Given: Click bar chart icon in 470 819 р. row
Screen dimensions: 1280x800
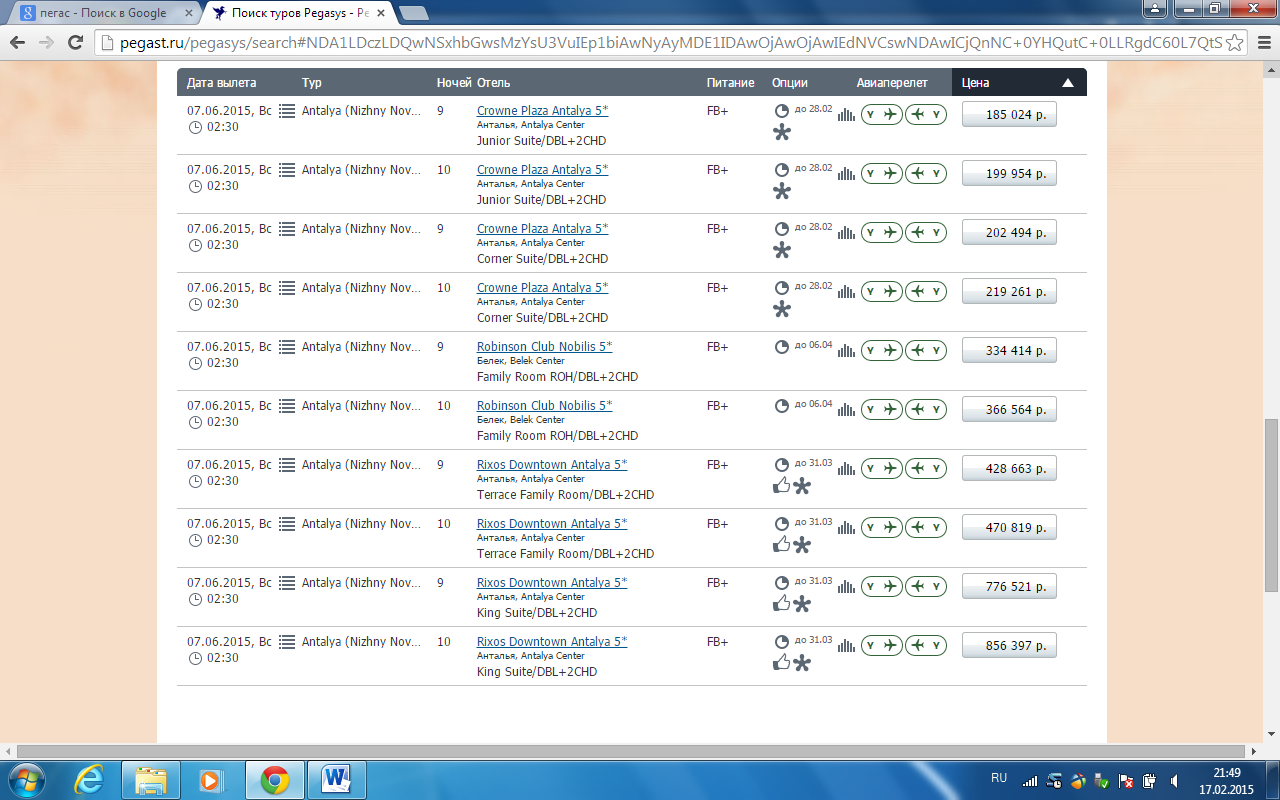Looking at the screenshot, I should pos(846,529).
